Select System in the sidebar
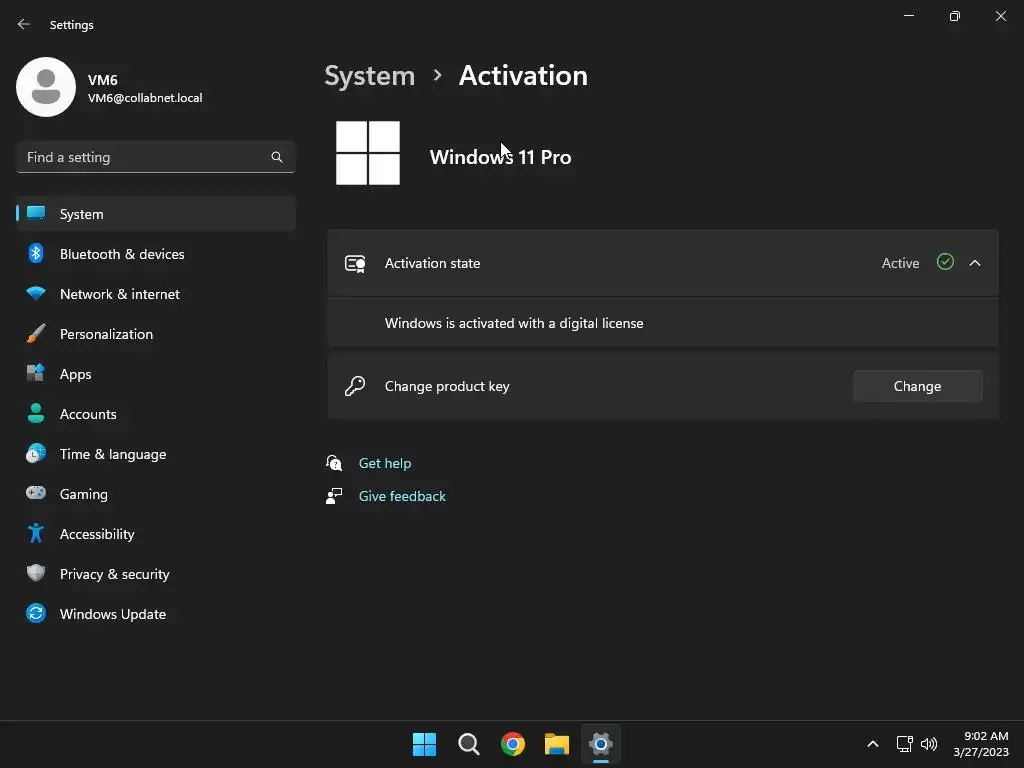This screenshot has height=768, width=1024. [155, 214]
